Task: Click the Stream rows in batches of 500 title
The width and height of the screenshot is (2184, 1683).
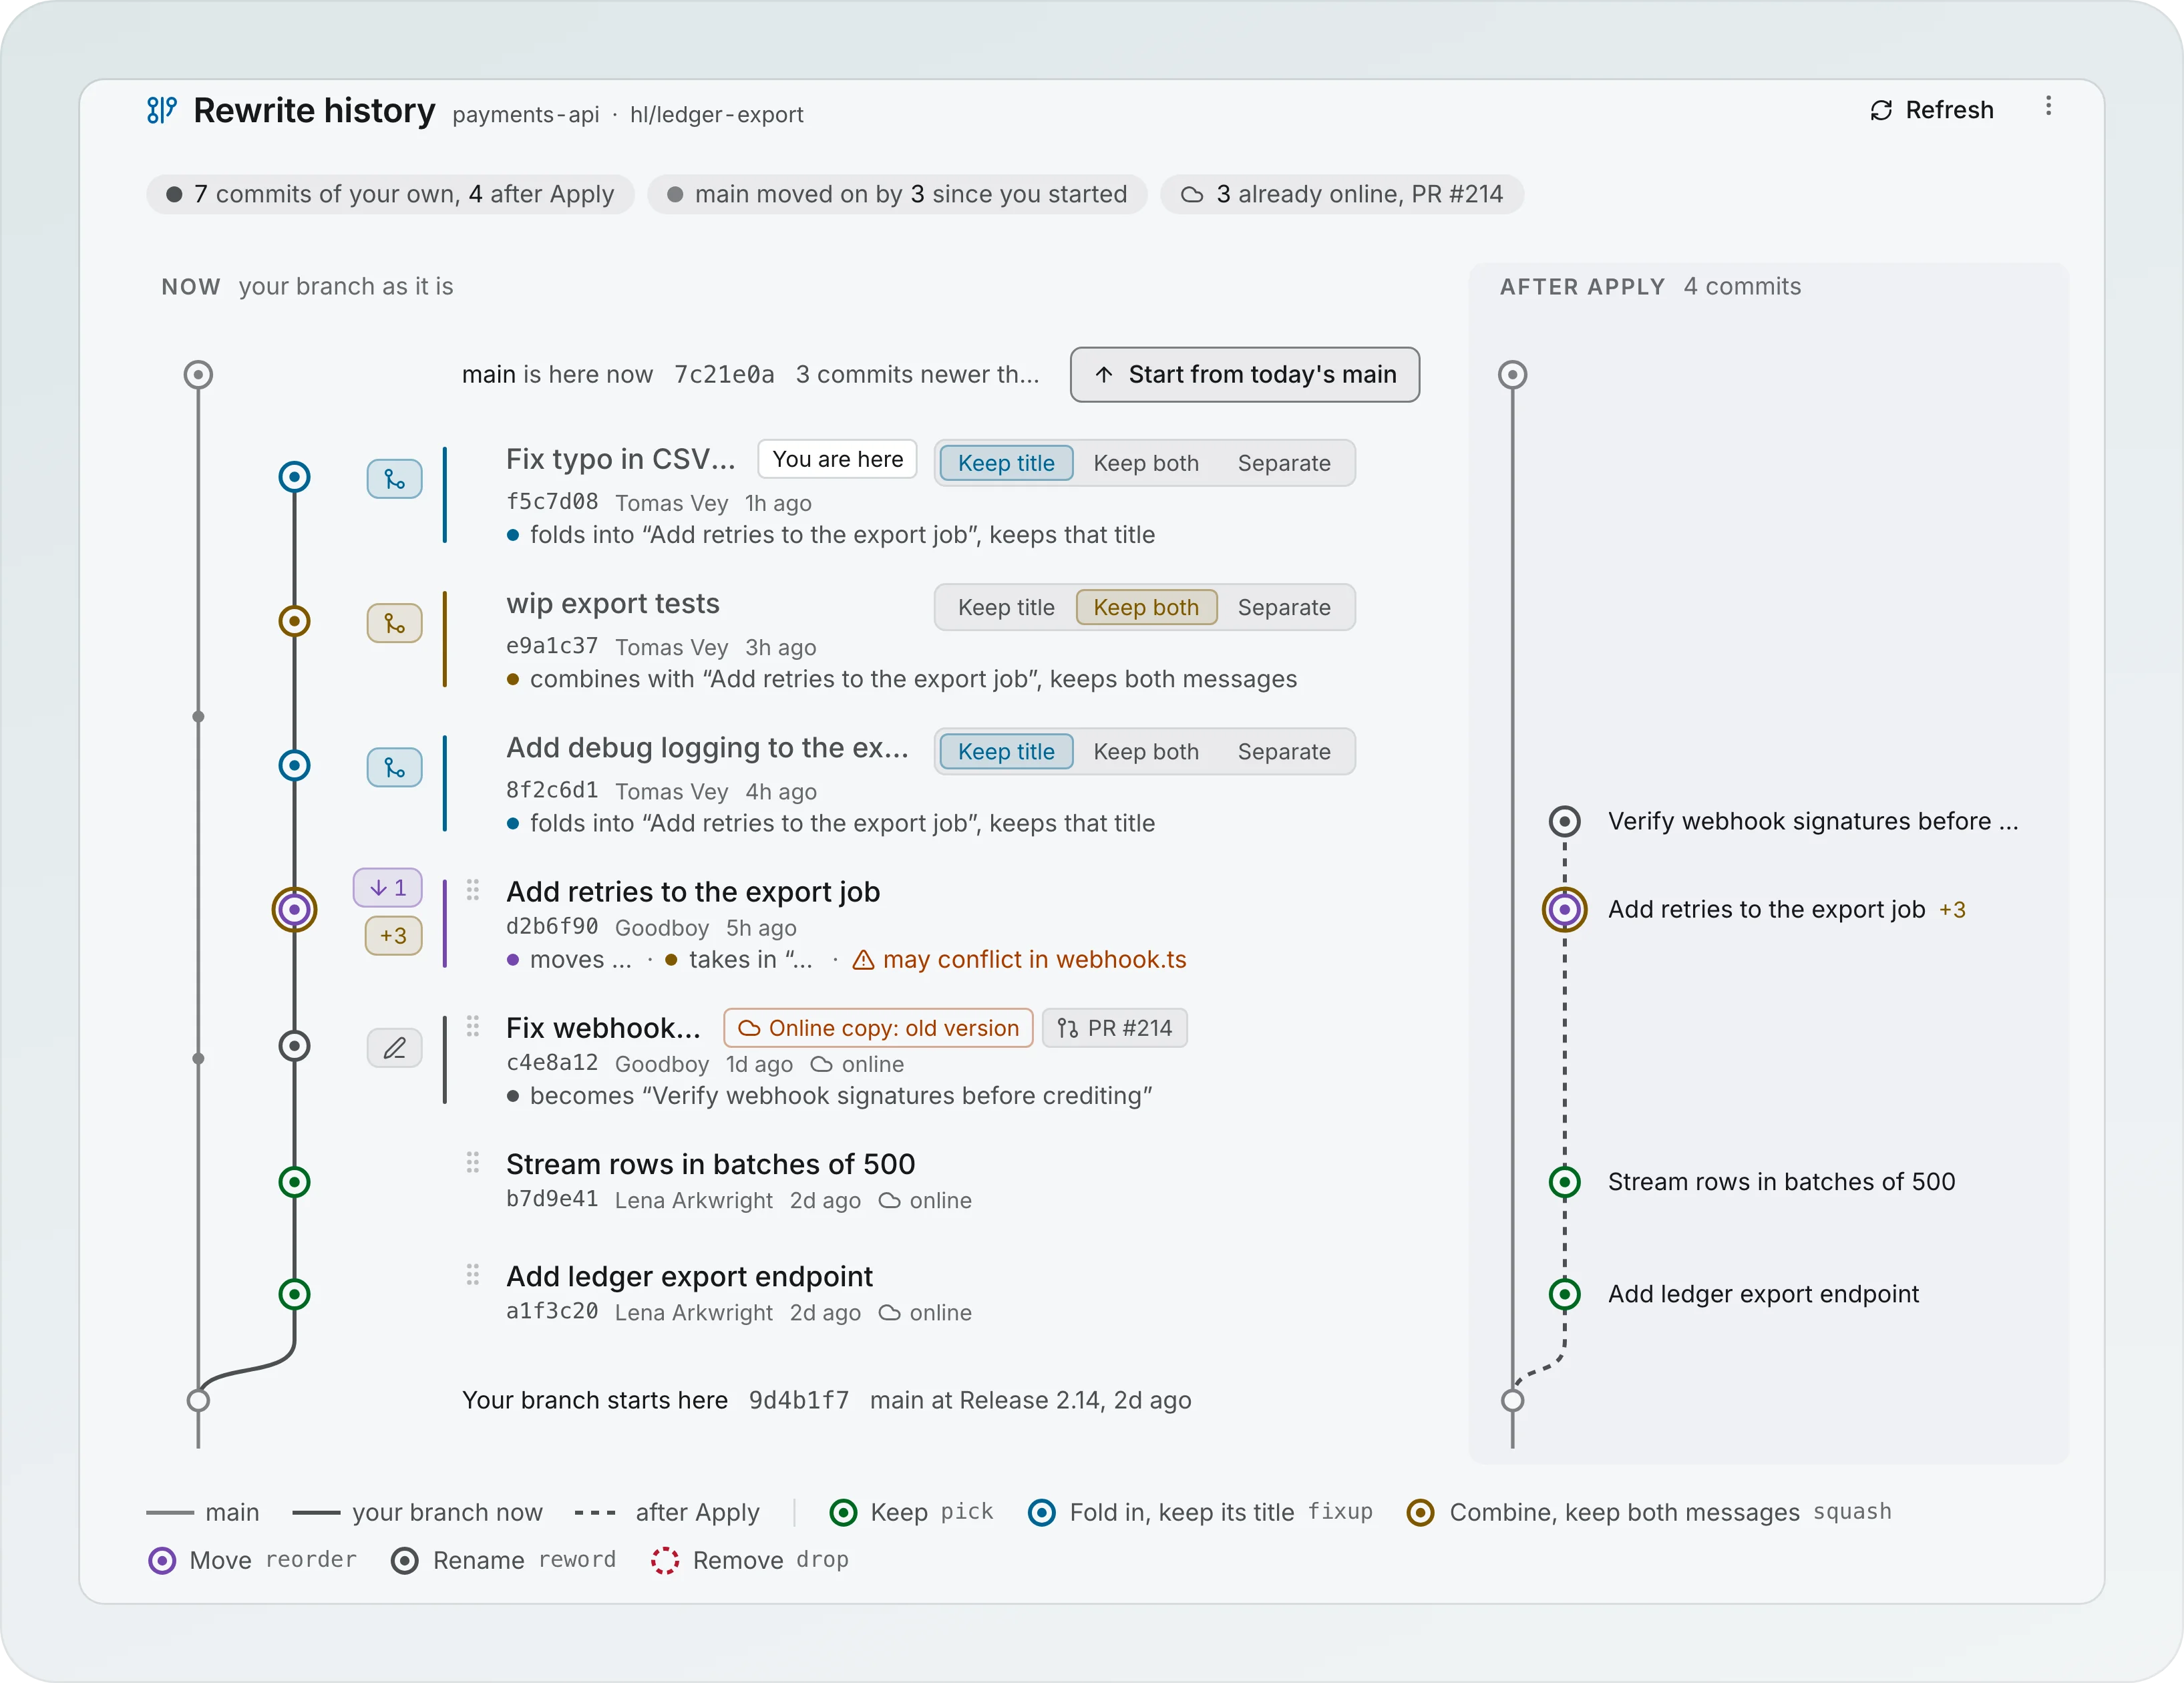Action: (x=710, y=1164)
